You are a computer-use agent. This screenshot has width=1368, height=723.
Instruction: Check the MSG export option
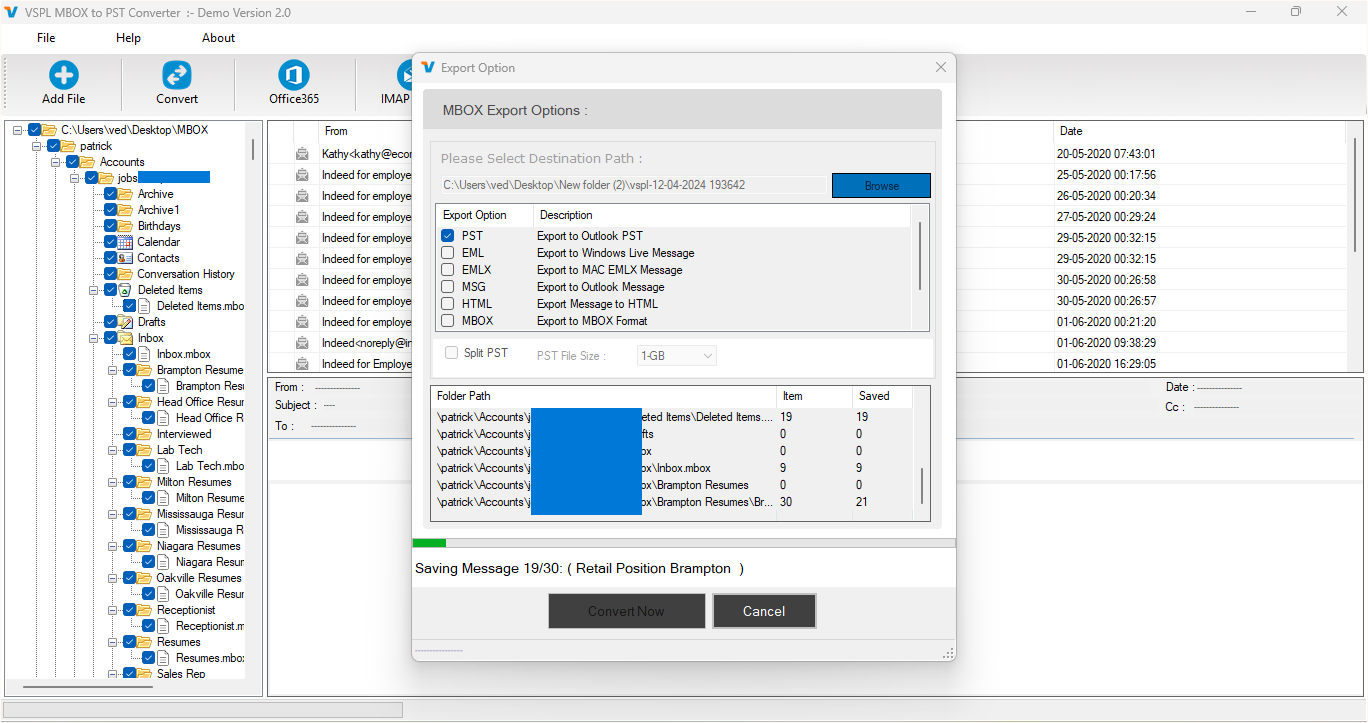click(x=448, y=287)
